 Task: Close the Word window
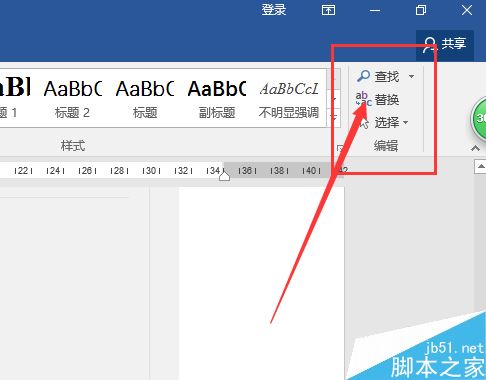click(x=467, y=10)
